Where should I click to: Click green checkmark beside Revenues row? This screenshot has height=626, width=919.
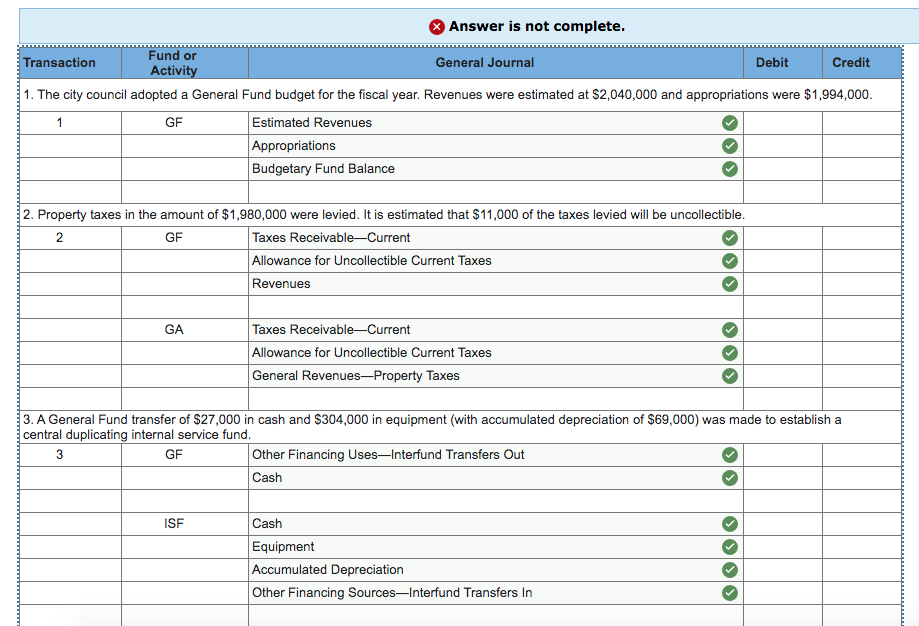[730, 284]
